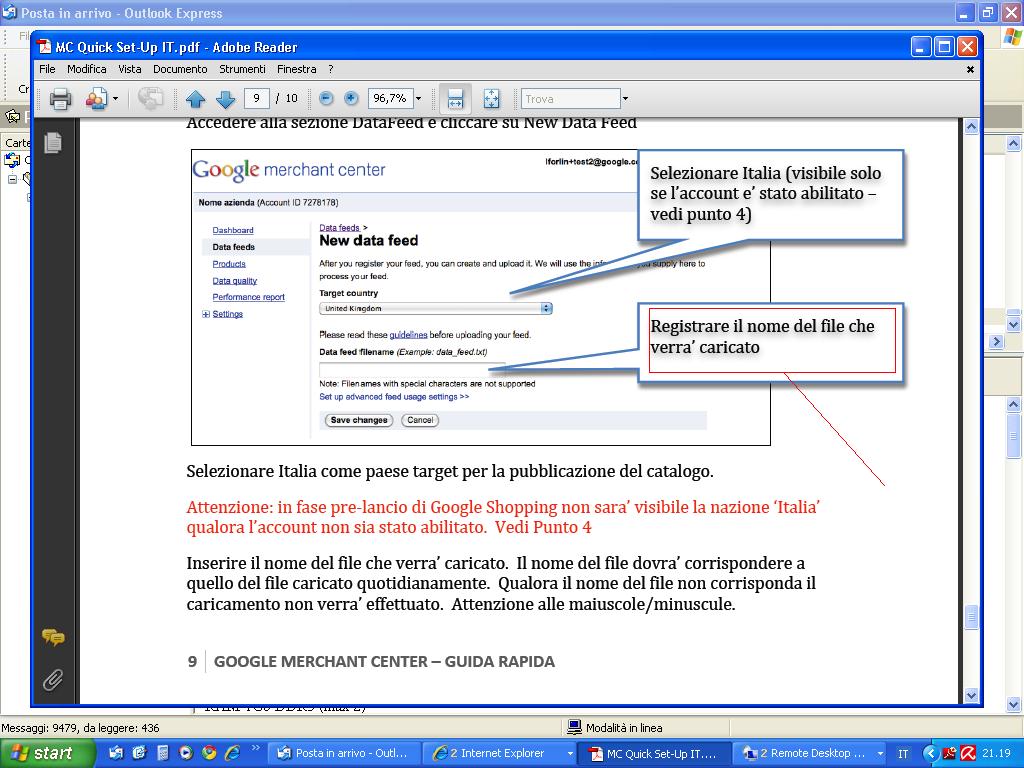Open the Comments panel icon in sidebar
This screenshot has height=768, width=1024.
[x=53, y=637]
